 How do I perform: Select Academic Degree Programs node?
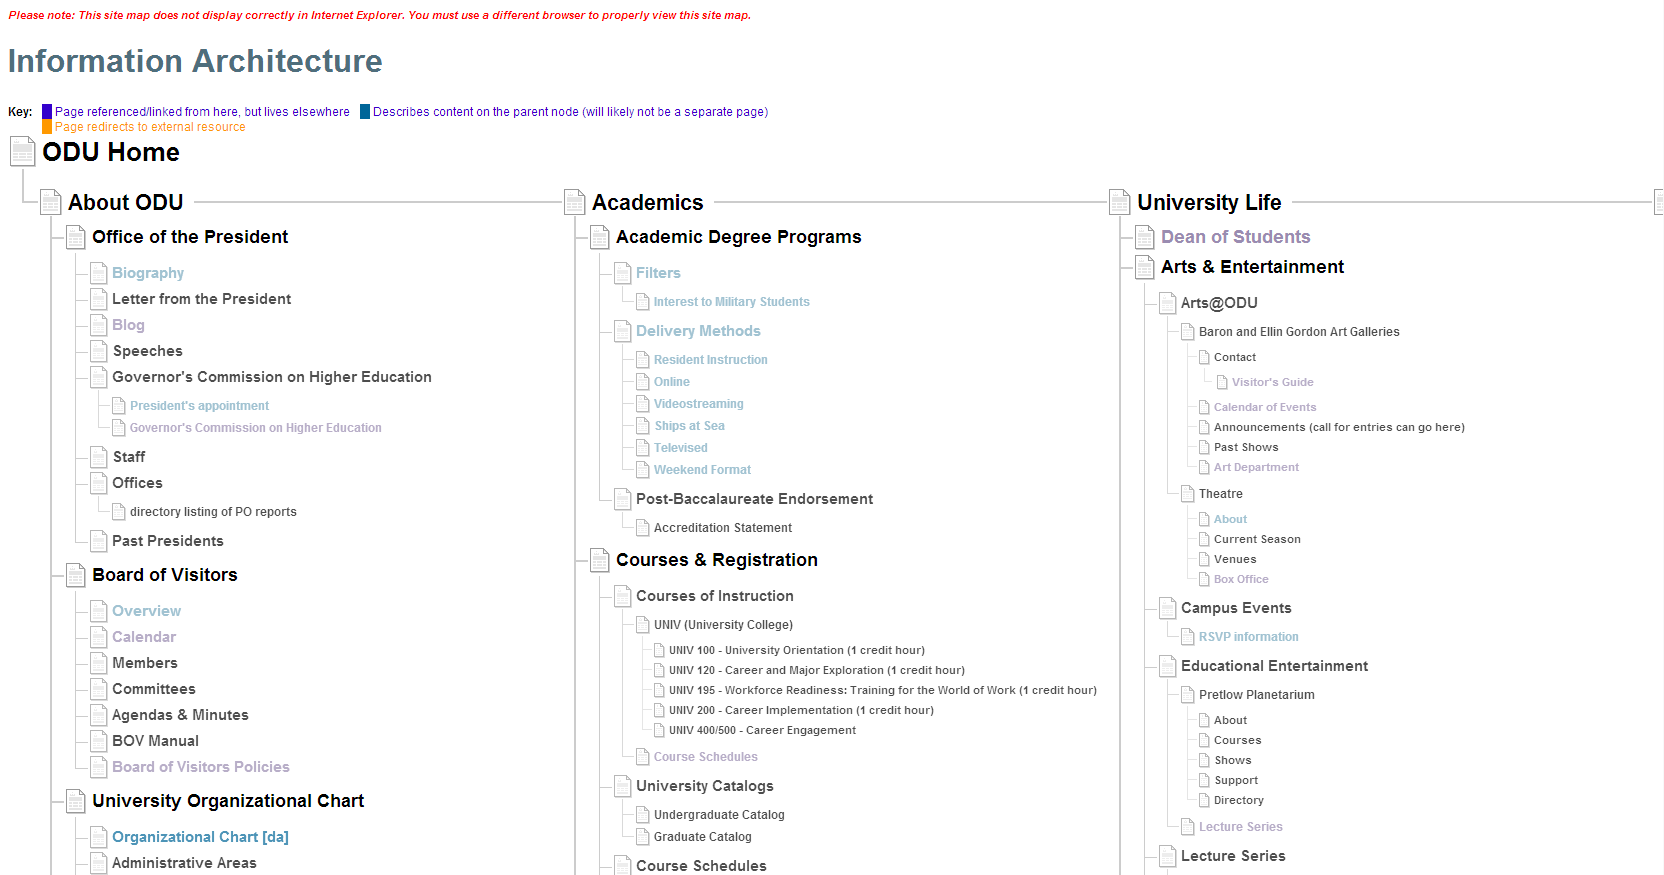pyautogui.click(x=738, y=237)
